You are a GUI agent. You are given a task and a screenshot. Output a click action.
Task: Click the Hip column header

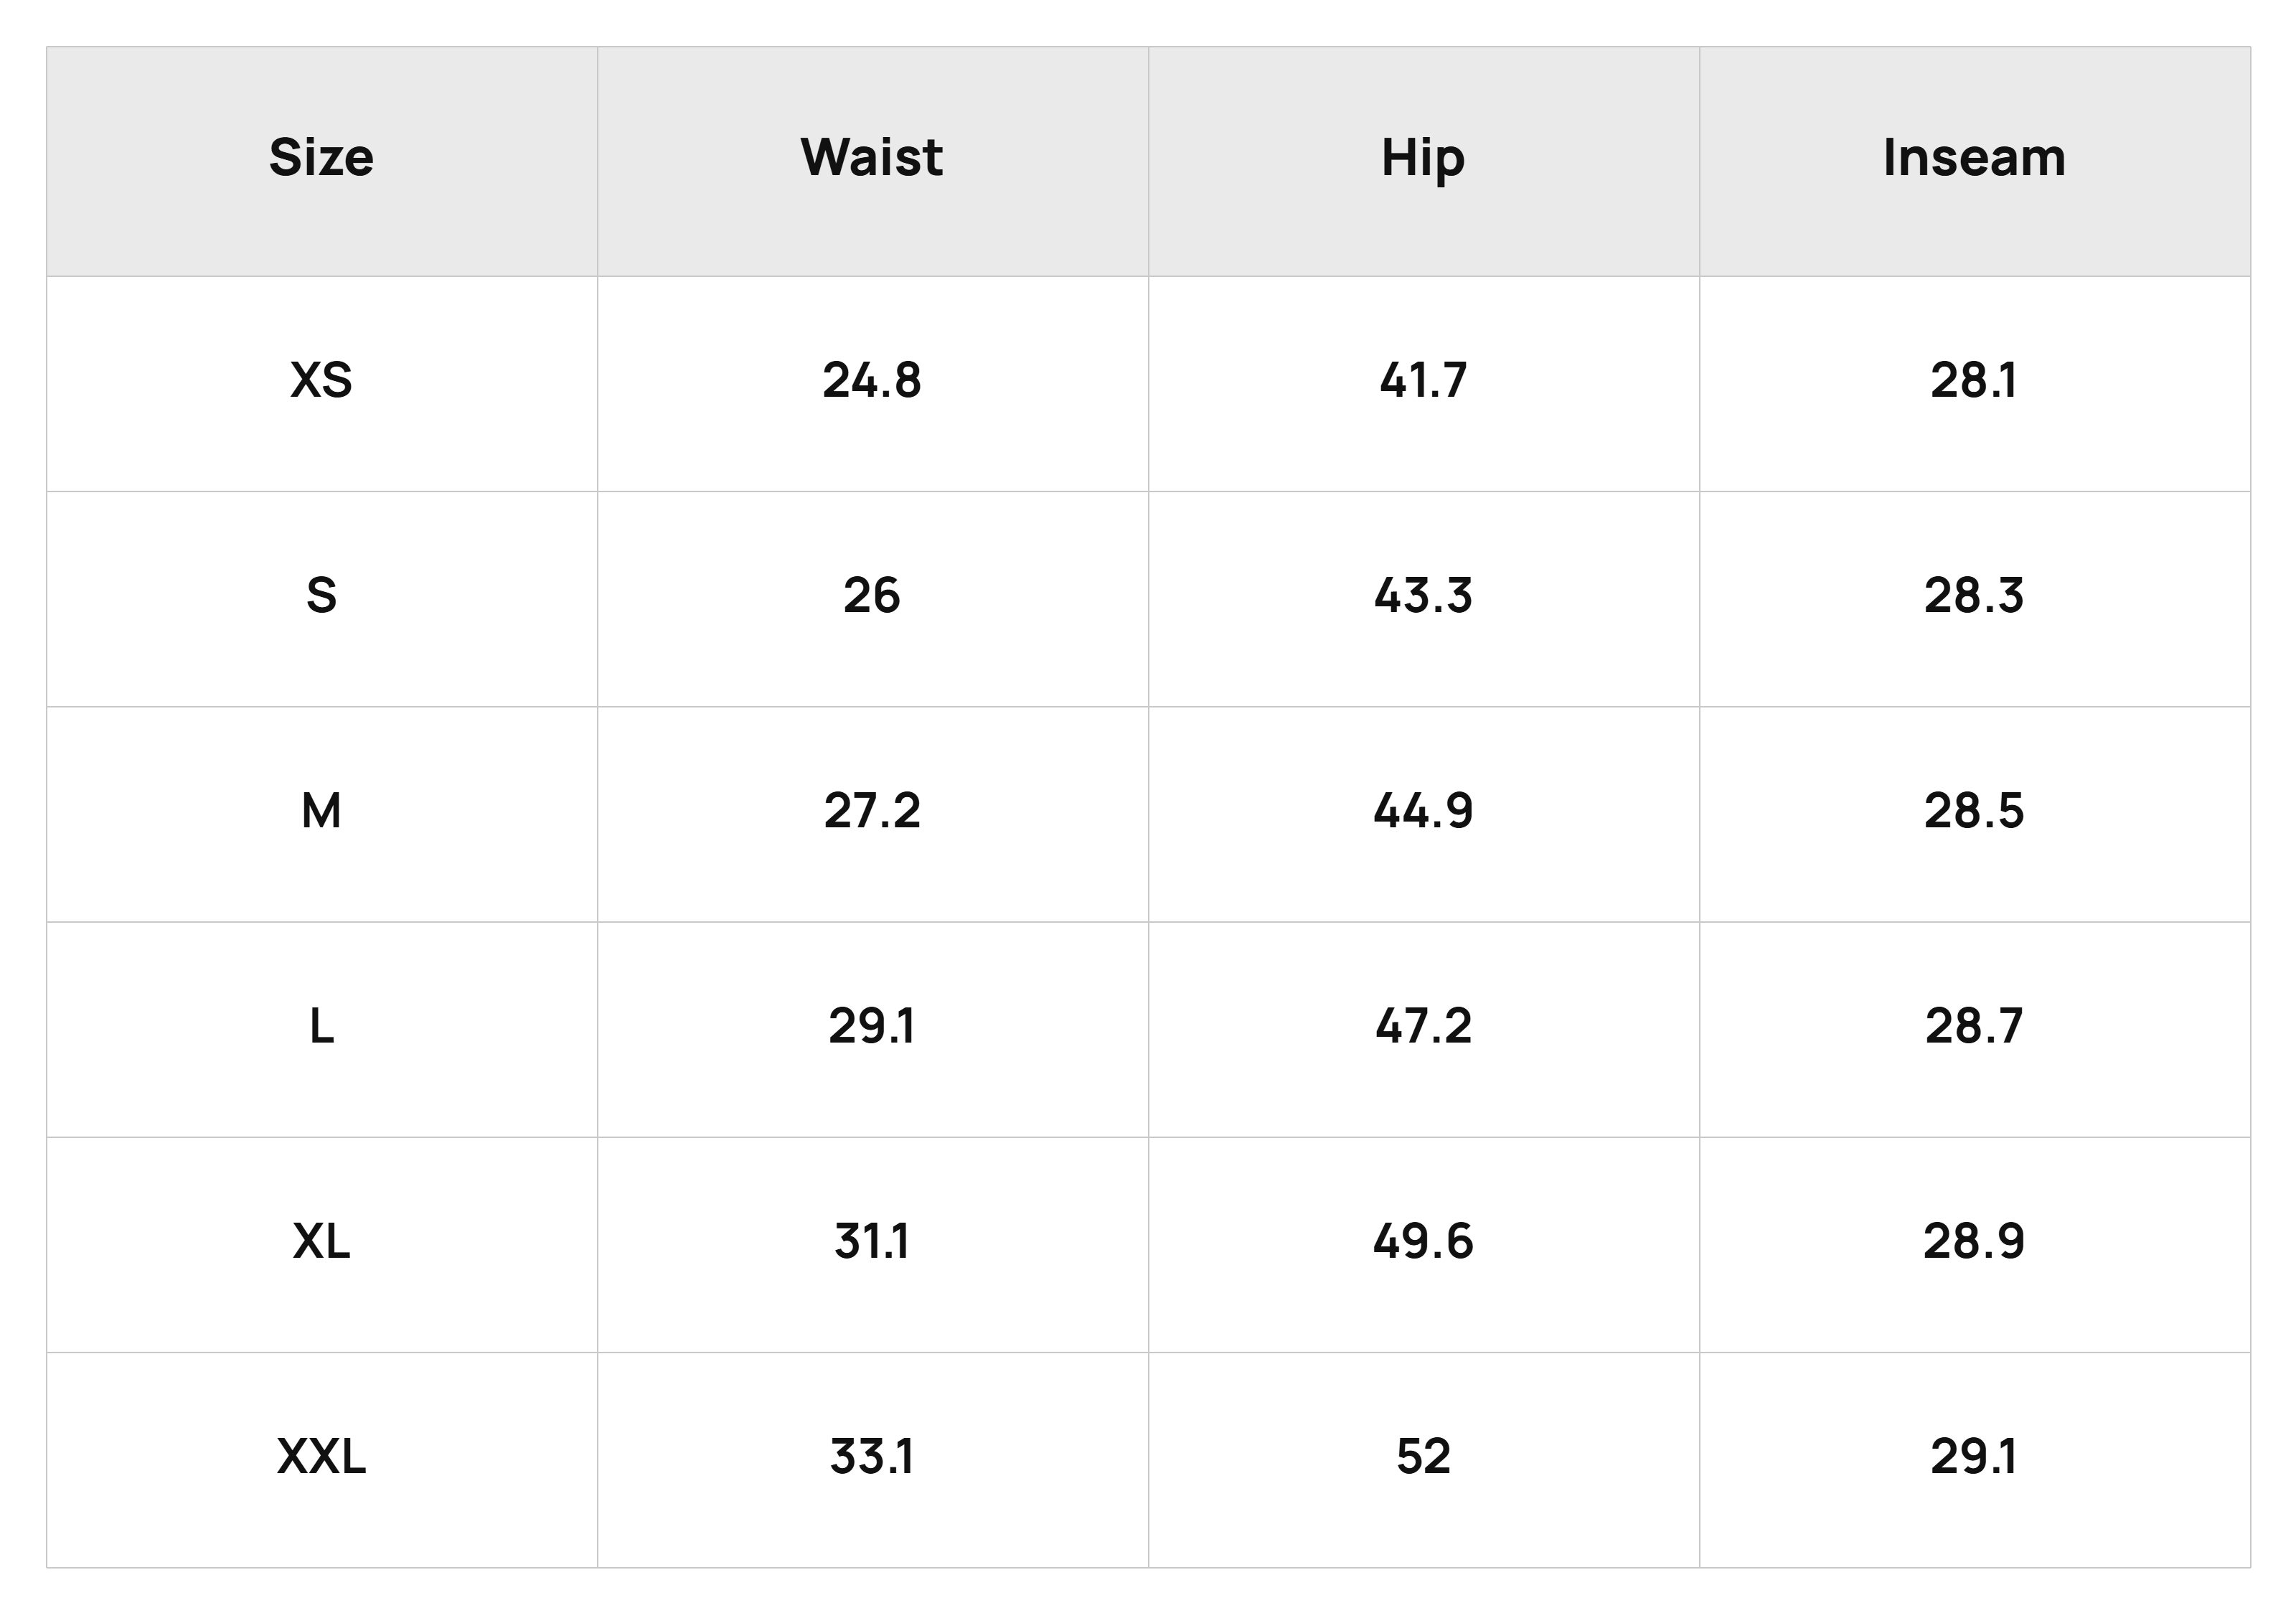[x=1423, y=160]
